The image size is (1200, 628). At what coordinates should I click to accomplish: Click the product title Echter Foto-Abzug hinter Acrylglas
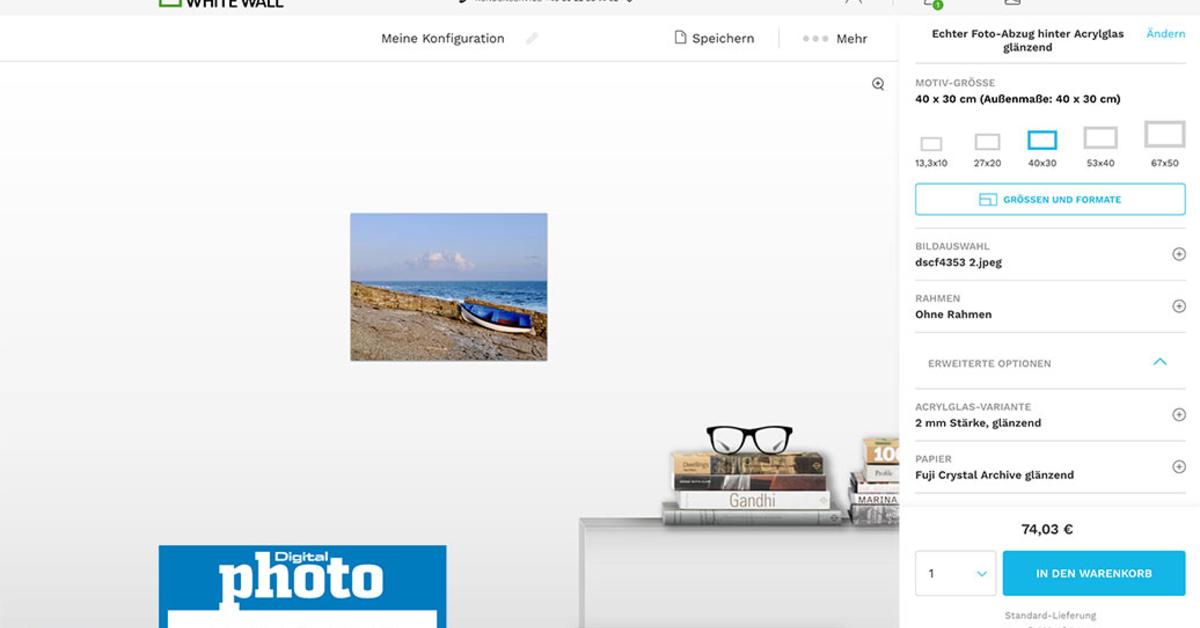point(1028,40)
